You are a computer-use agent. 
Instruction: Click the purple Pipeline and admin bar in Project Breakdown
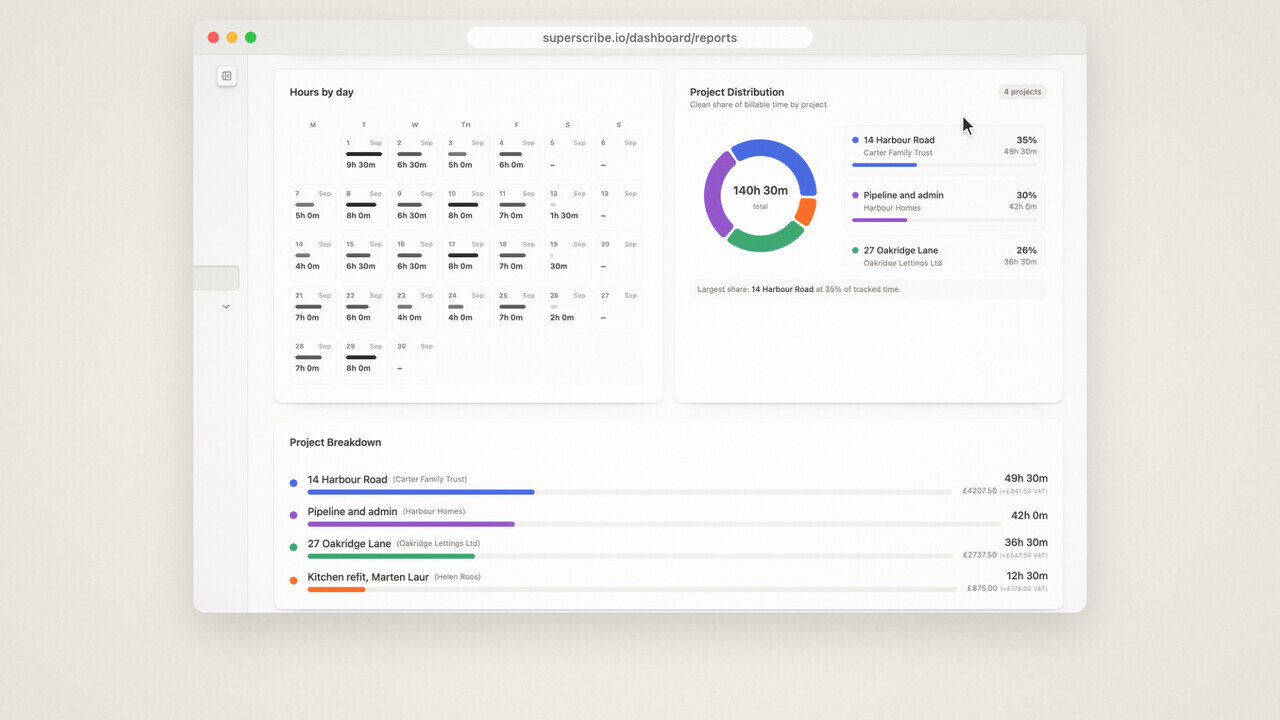click(x=411, y=524)
